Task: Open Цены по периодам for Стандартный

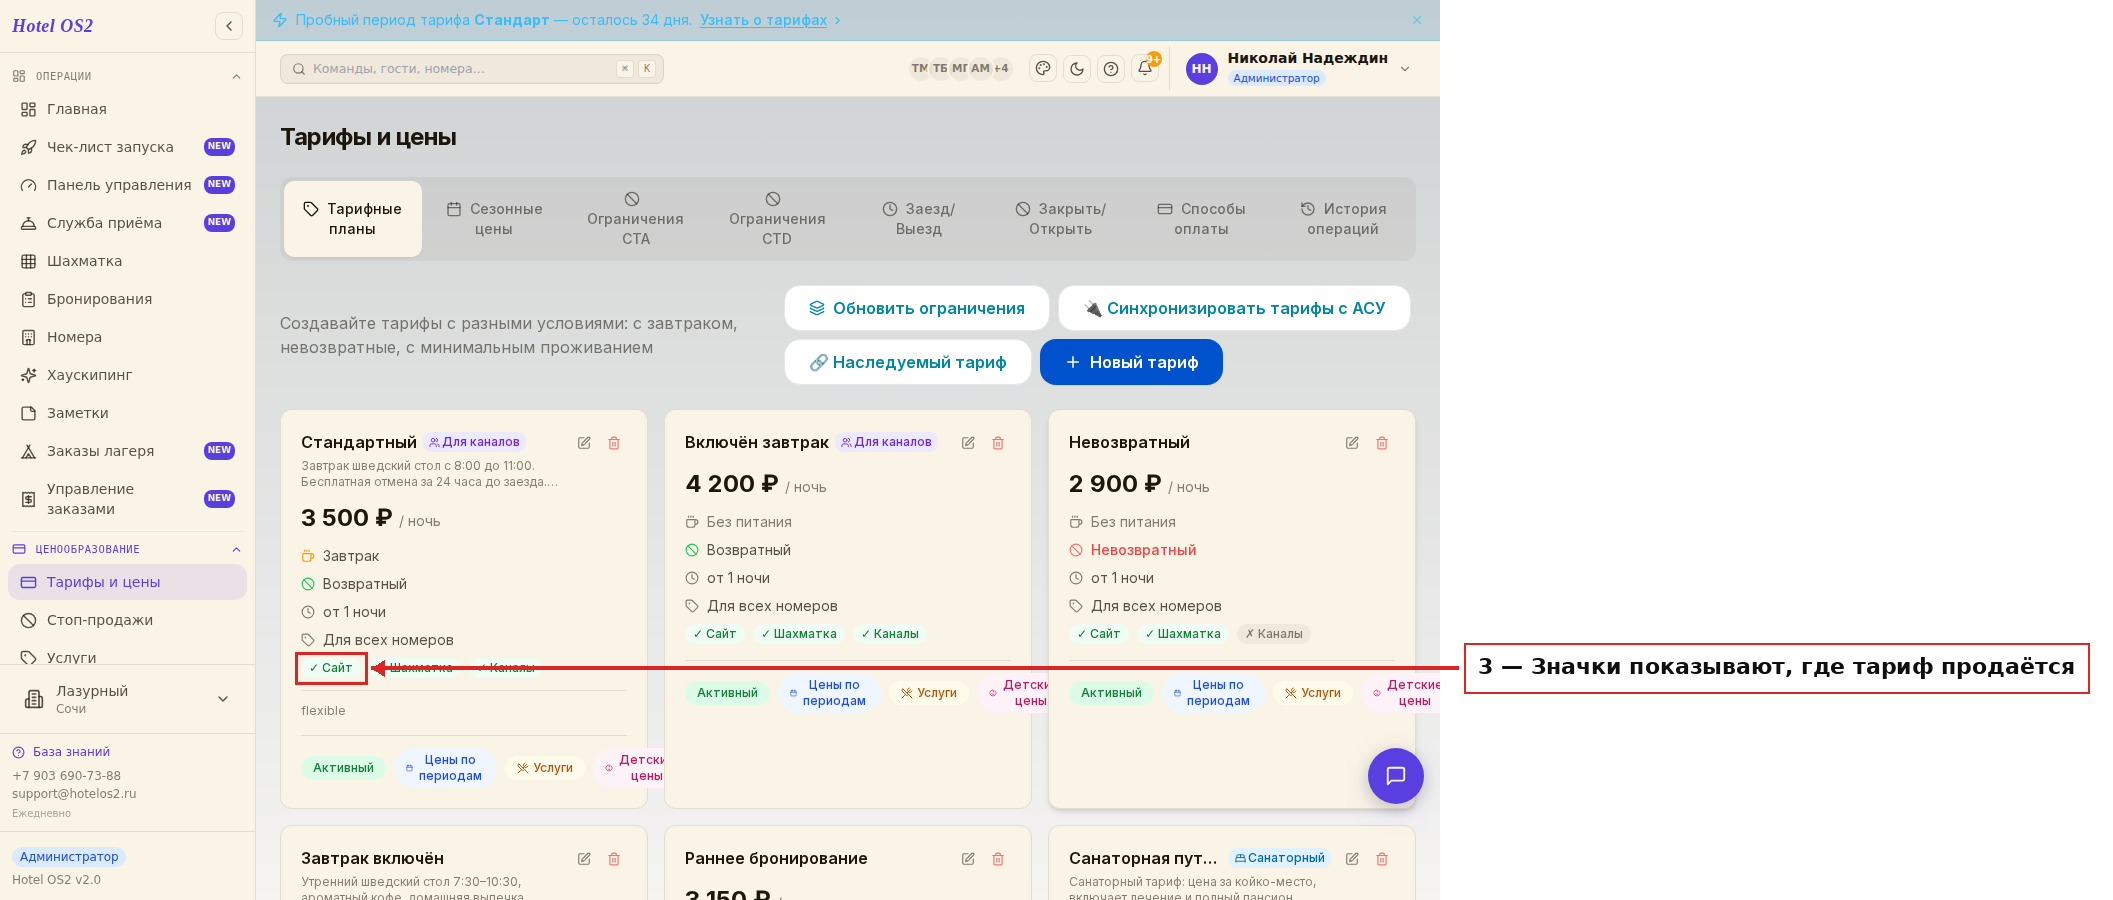Action: (445, 768)
